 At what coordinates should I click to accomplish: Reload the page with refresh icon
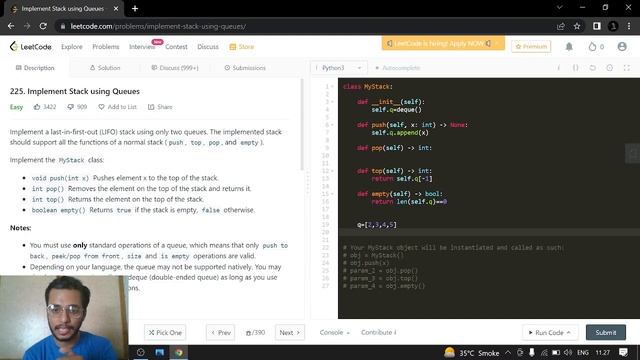[x=43, y=26]
